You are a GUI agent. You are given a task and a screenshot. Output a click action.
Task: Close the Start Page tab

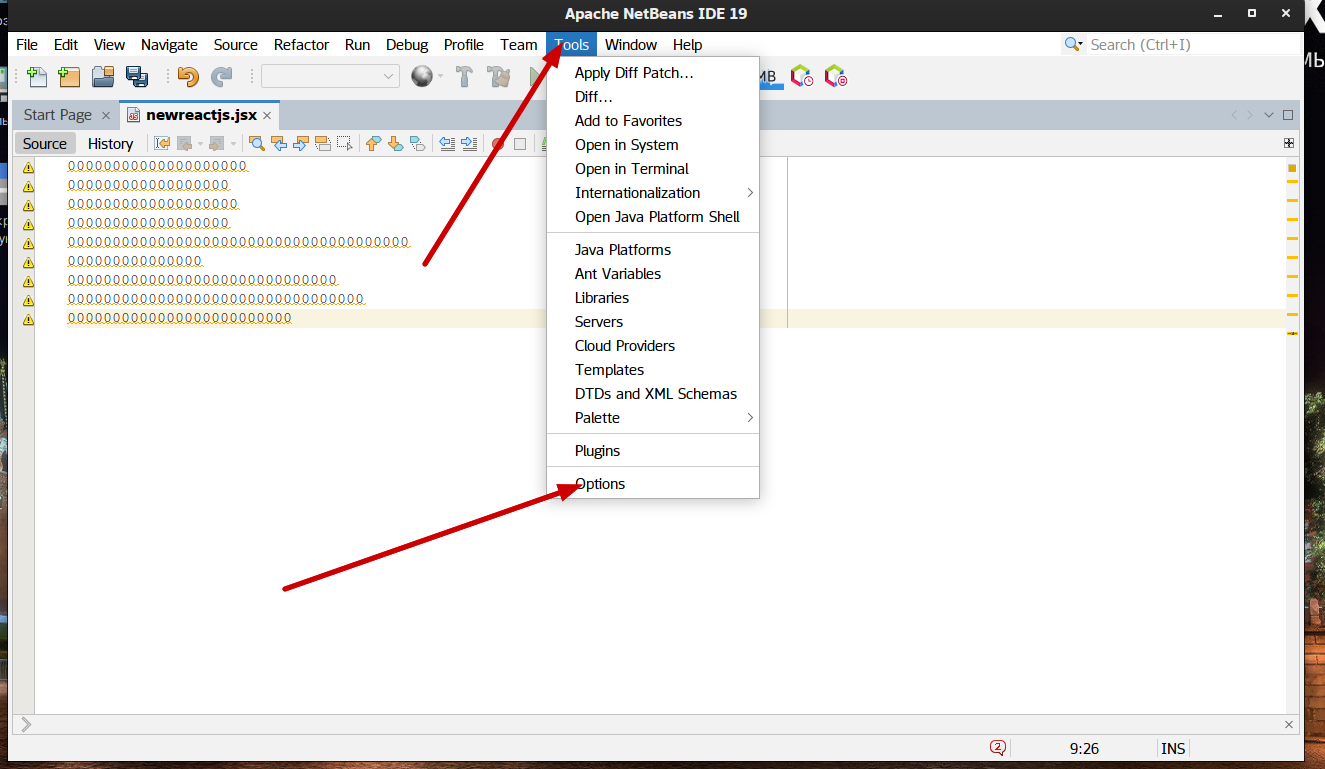coord(105,116)
